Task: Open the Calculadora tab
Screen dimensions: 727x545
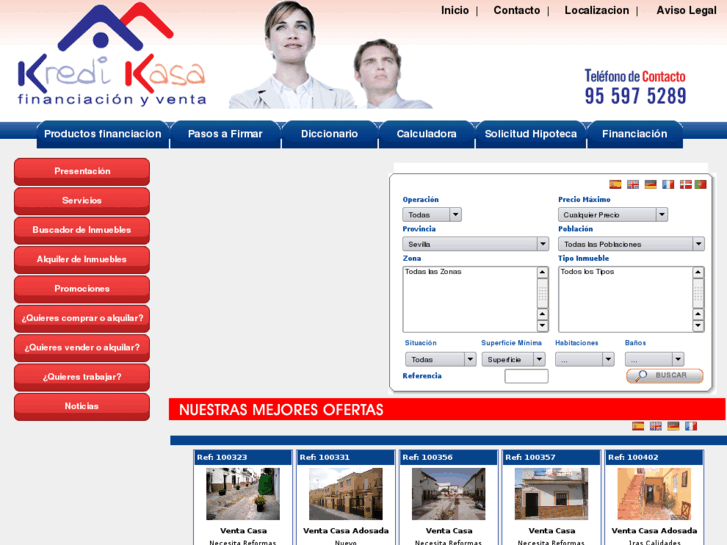Action: (x=426, y=134)
